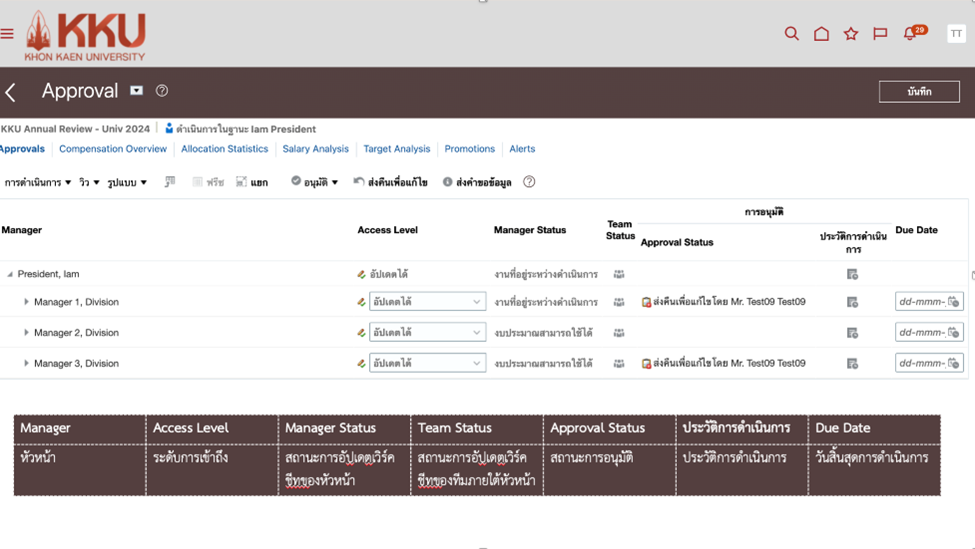Click the บันทึก save button
Image resolution: width=975 pixels, height=549 pixels.
tap(919, 92)
